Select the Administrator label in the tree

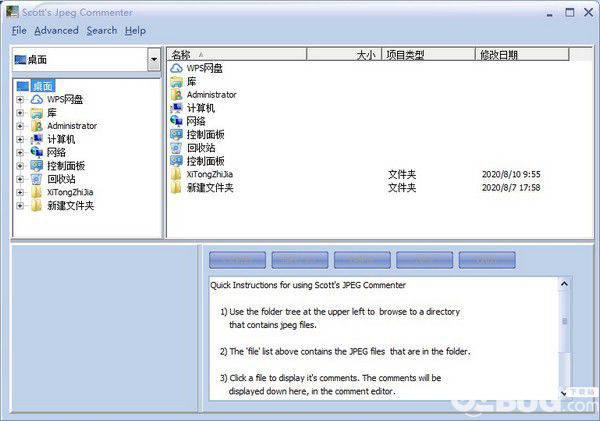point(72,126)
